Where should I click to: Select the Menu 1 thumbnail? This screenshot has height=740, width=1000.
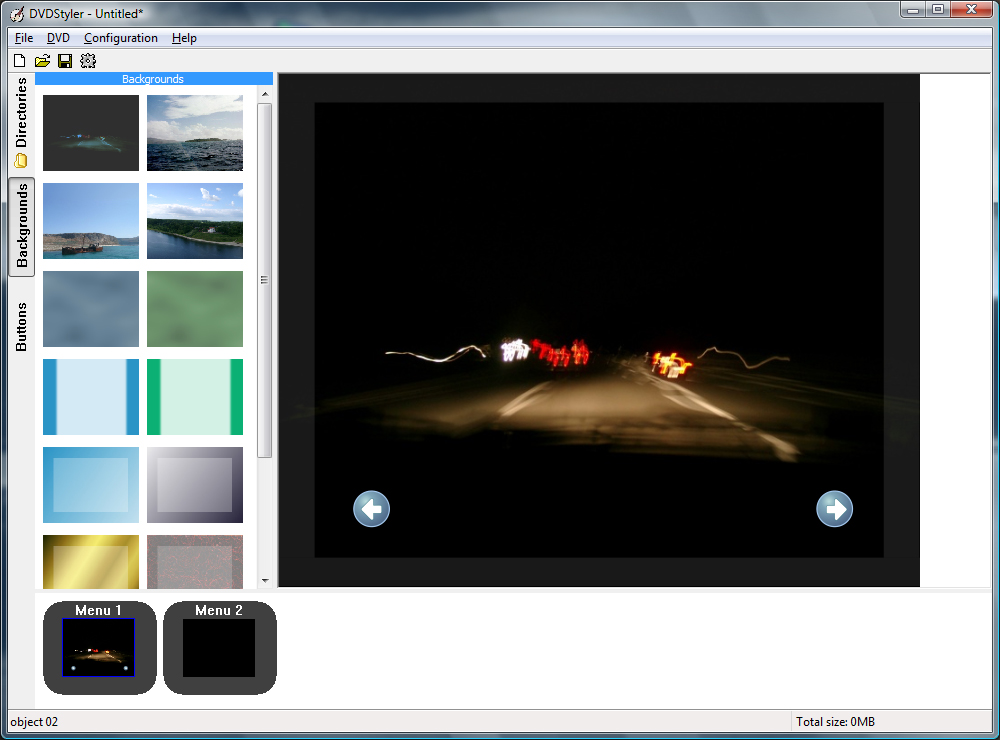click(99, 647)
